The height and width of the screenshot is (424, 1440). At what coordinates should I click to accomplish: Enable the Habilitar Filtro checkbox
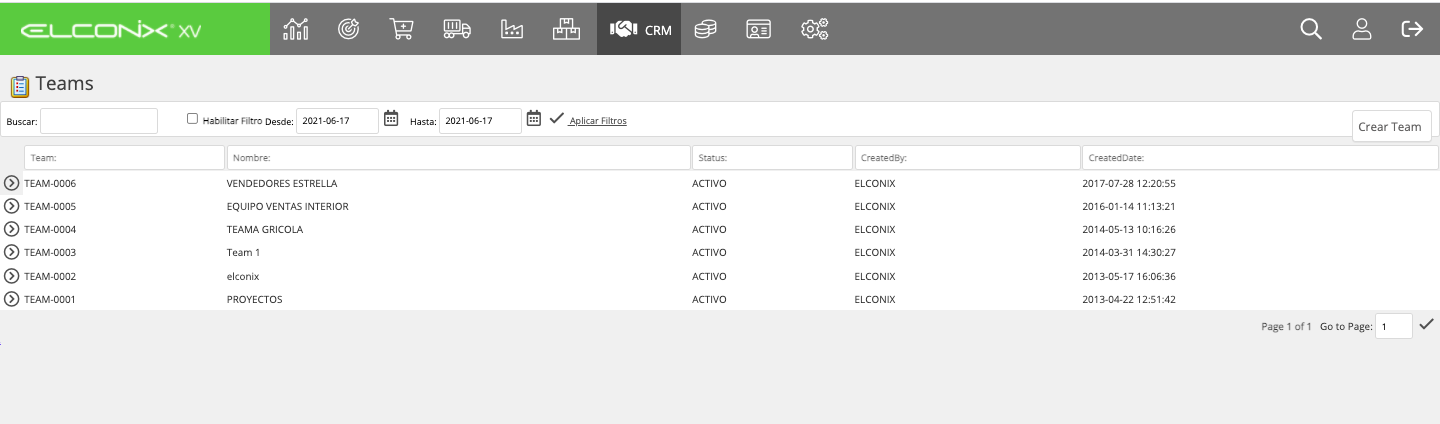[193, 118]
